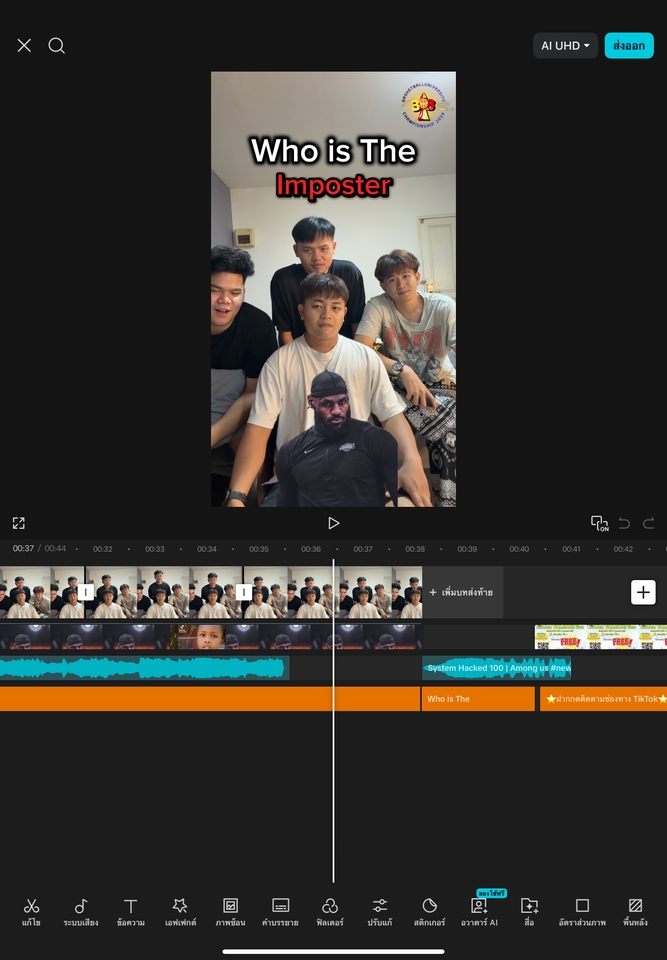This screenshot has height=960, width=667.
Task: Select the long orange text clip
Action: [x=209, y=699]
